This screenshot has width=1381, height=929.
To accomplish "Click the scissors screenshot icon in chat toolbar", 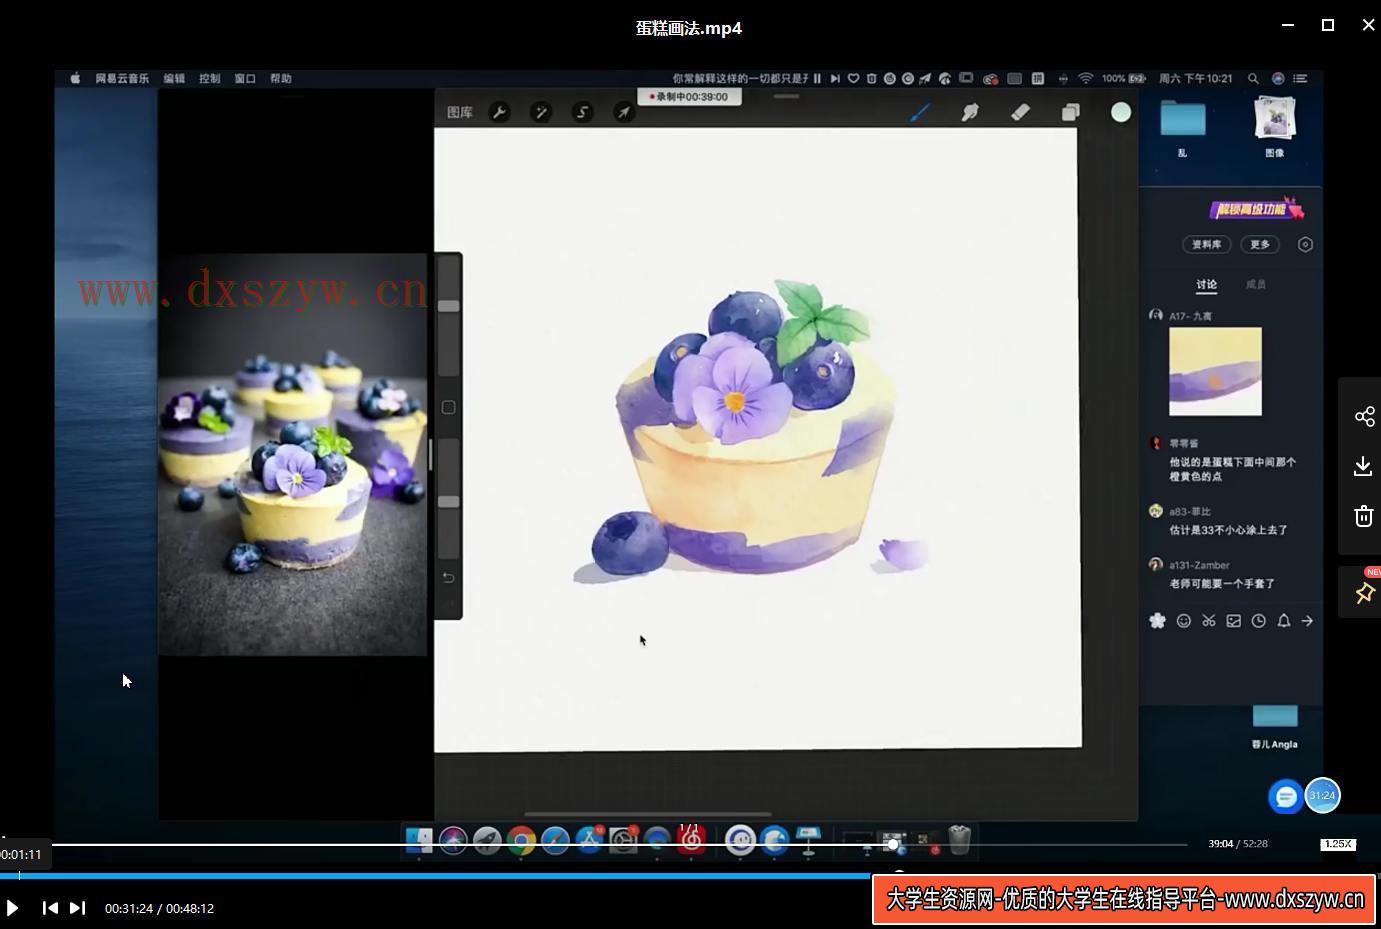I will point(1209,621).
